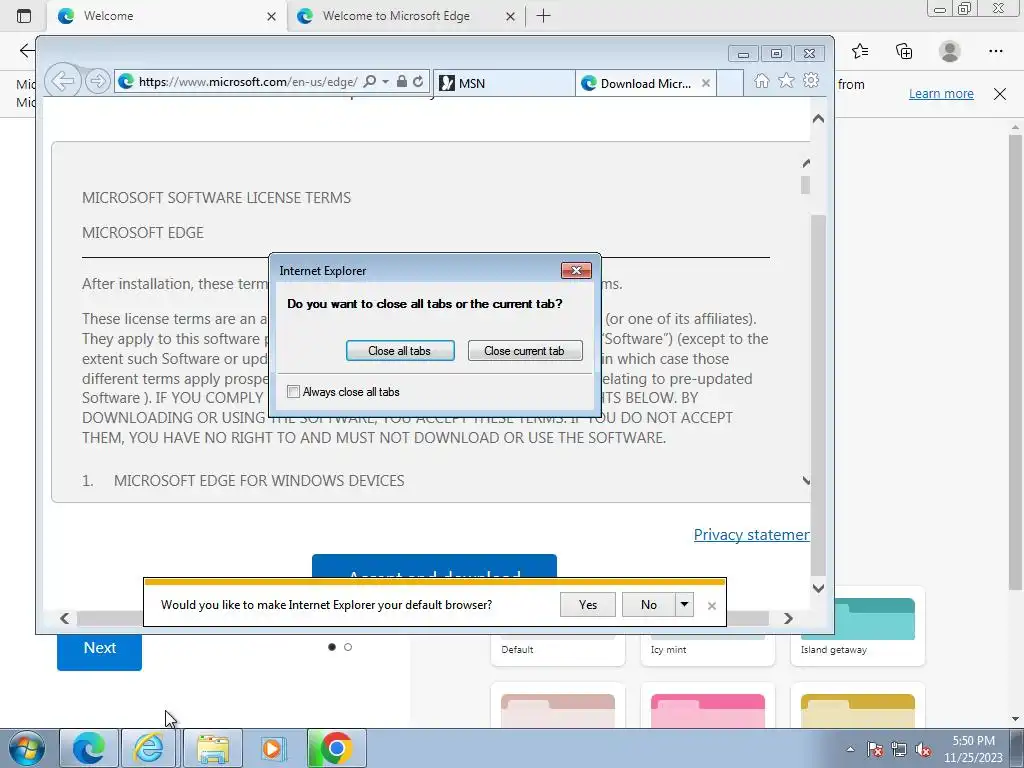Click the muted volume tray icon
Image resolution: width=1024 pixels, height=768 pixels.
click(x=923, y=749)
